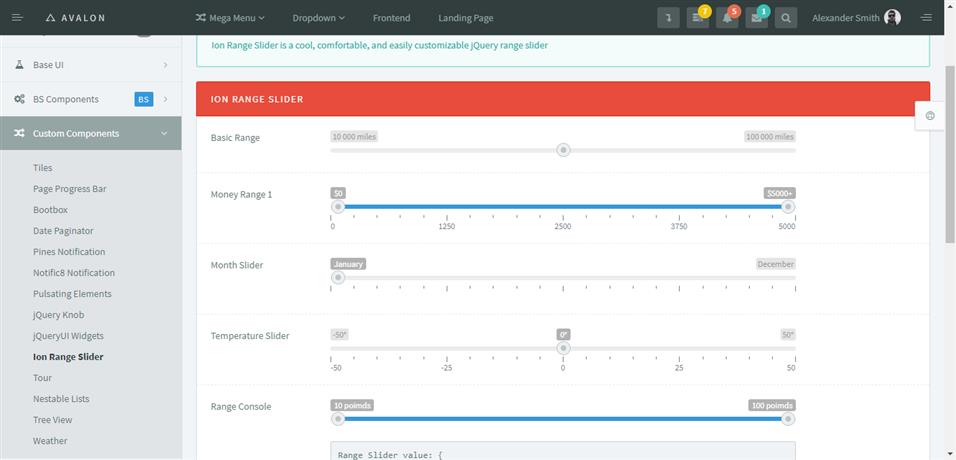Expand the BS Components sidebar section

[x=90, y=99]
